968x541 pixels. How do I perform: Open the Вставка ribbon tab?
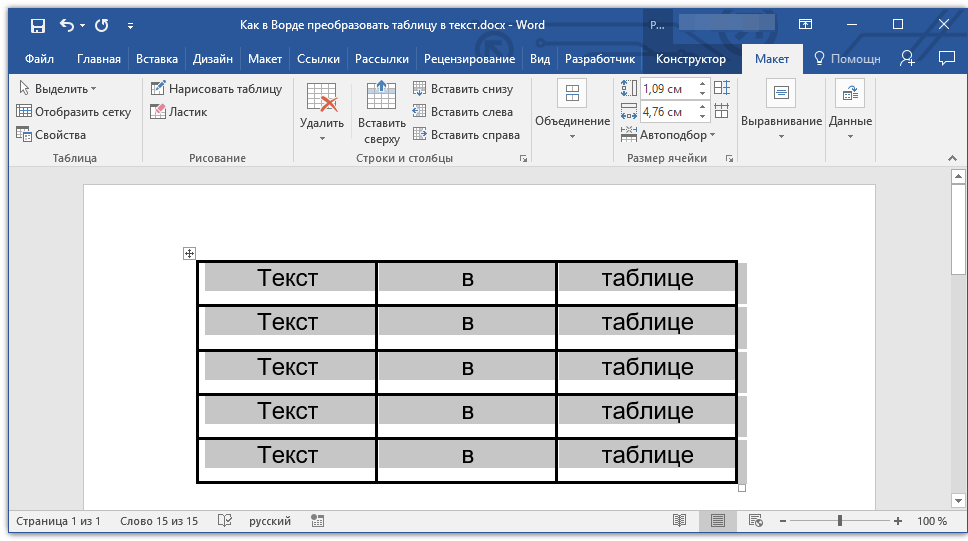tap(157, 59)
